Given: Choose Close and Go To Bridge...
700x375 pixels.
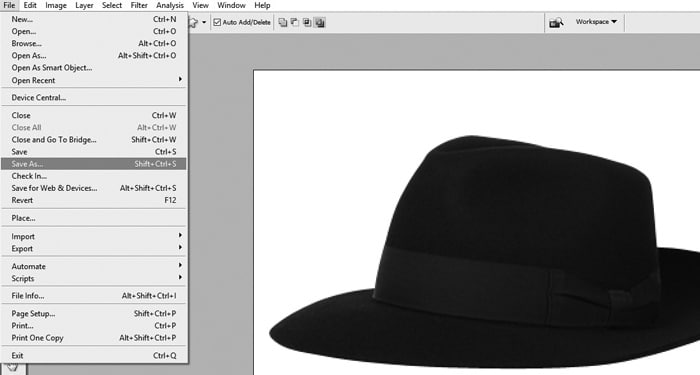Looking at the screenshot, I should tap(93, 140).
